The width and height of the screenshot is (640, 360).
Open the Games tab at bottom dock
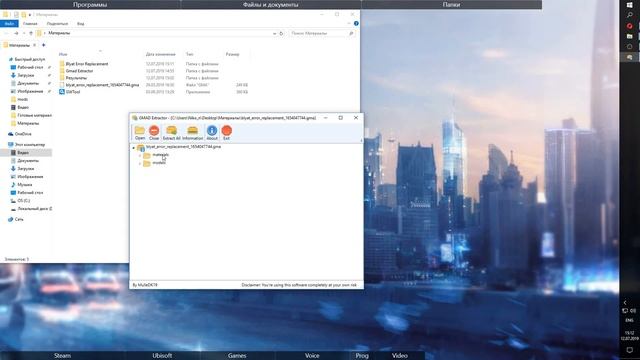[237, 356]
